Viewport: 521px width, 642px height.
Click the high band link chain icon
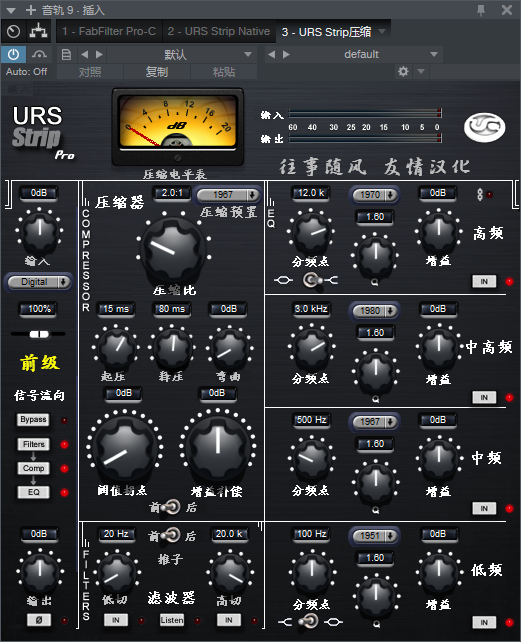click(x=480, y=194)
